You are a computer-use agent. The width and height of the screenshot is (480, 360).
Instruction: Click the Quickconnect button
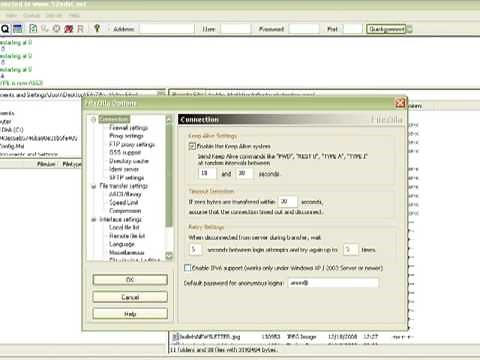(386, 29)
